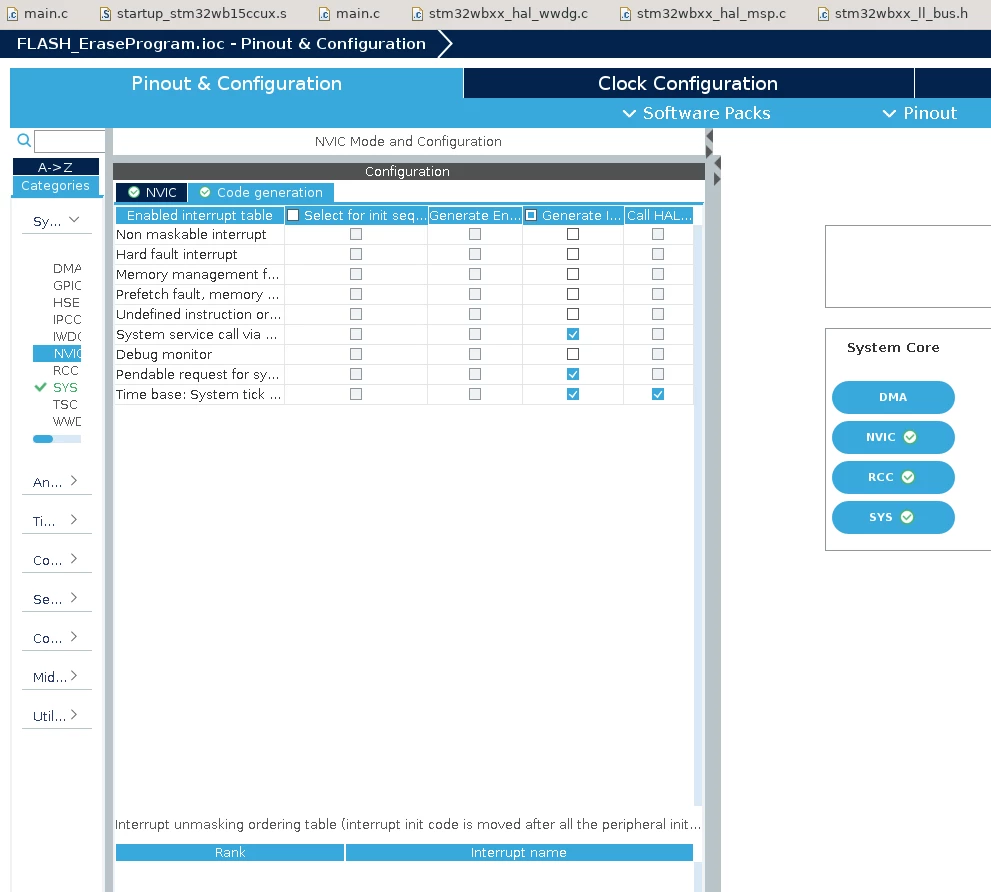Select NVIC in the System Core list
Viewport: 991px width, 892px height.
58,353
